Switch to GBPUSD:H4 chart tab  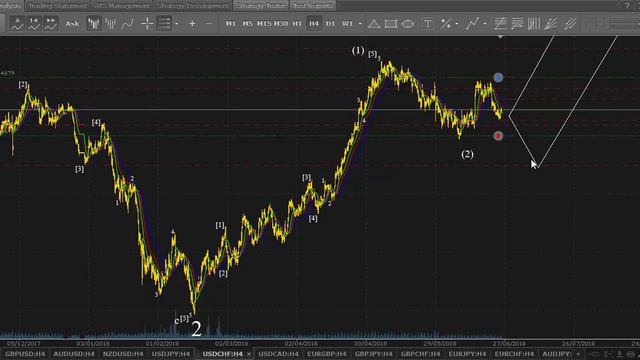(25, 354)
